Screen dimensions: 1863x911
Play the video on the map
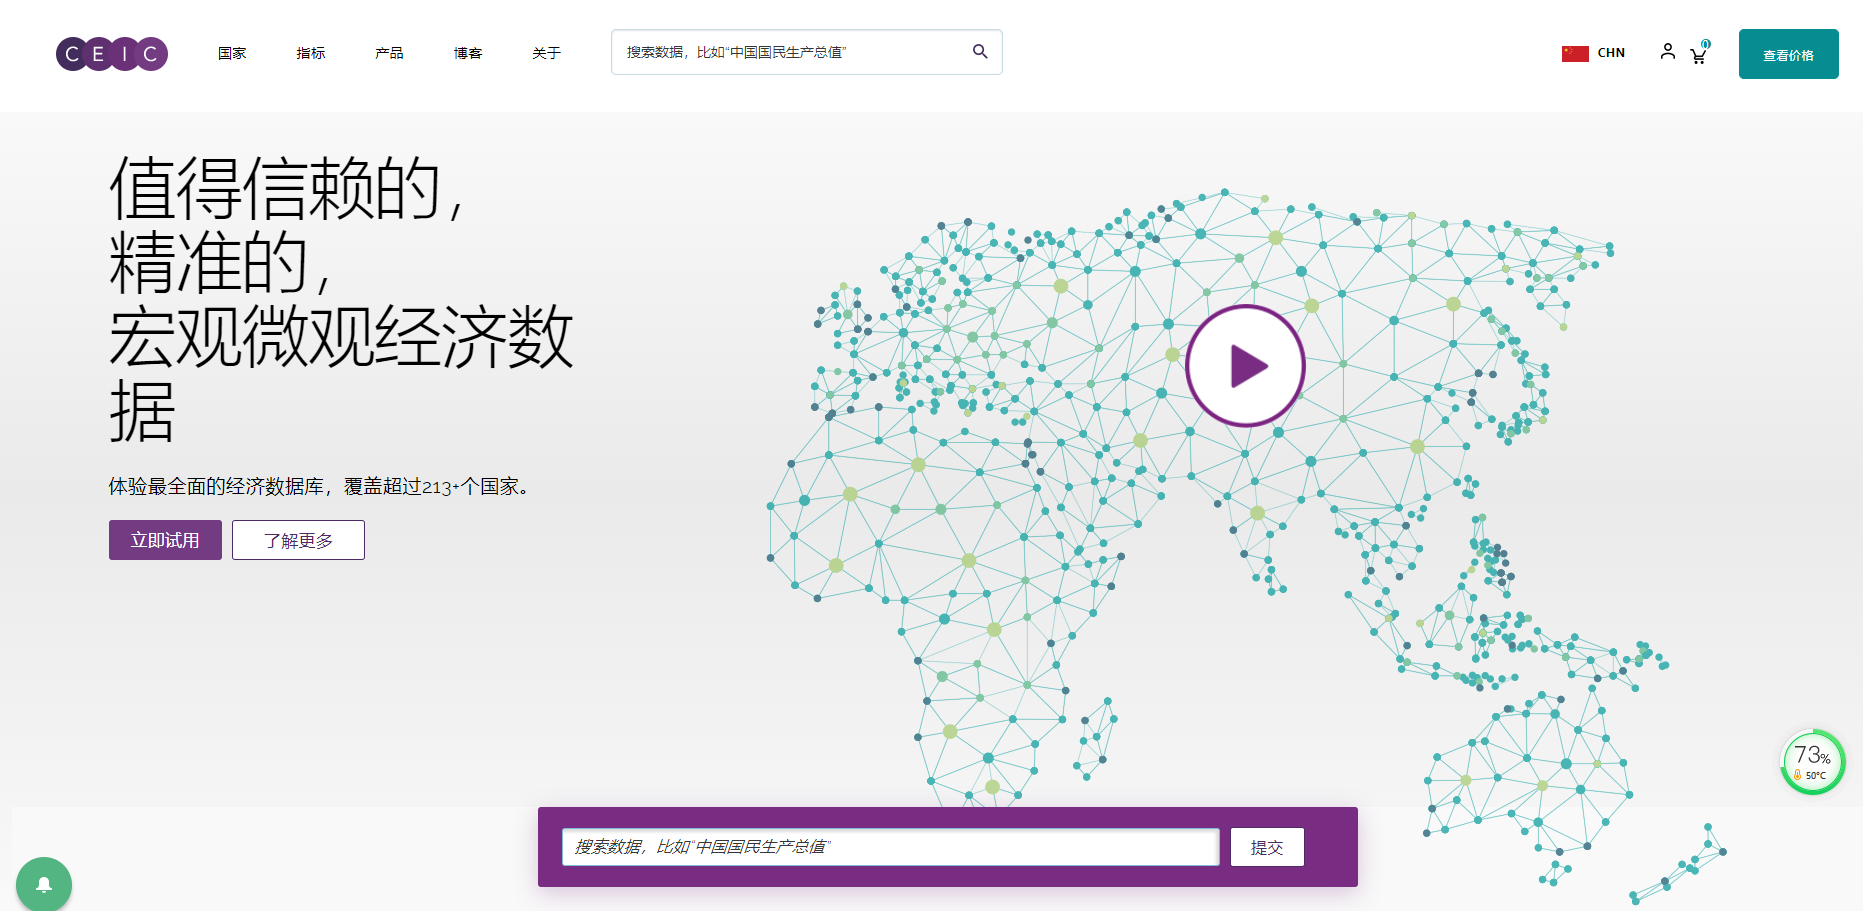tap(1245, 366)
